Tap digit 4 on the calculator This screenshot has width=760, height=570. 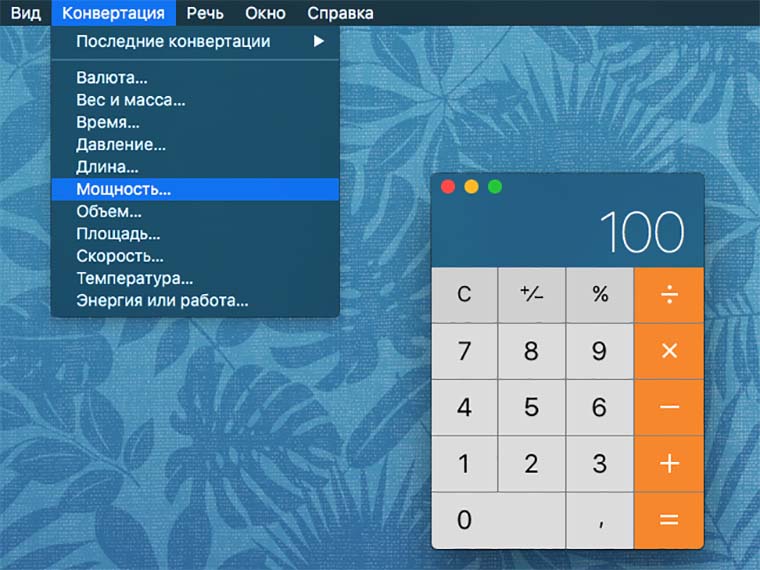coord(464,407)
